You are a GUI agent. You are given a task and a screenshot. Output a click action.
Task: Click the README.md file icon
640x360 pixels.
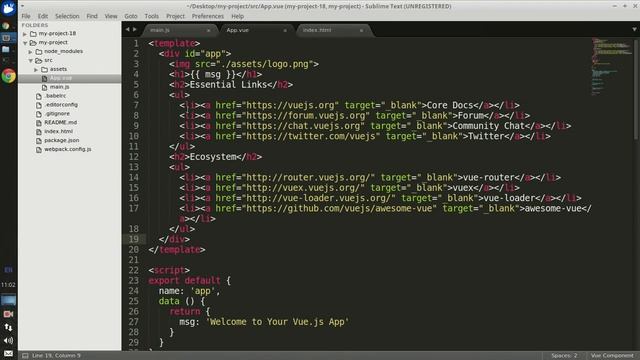point(39,123)
